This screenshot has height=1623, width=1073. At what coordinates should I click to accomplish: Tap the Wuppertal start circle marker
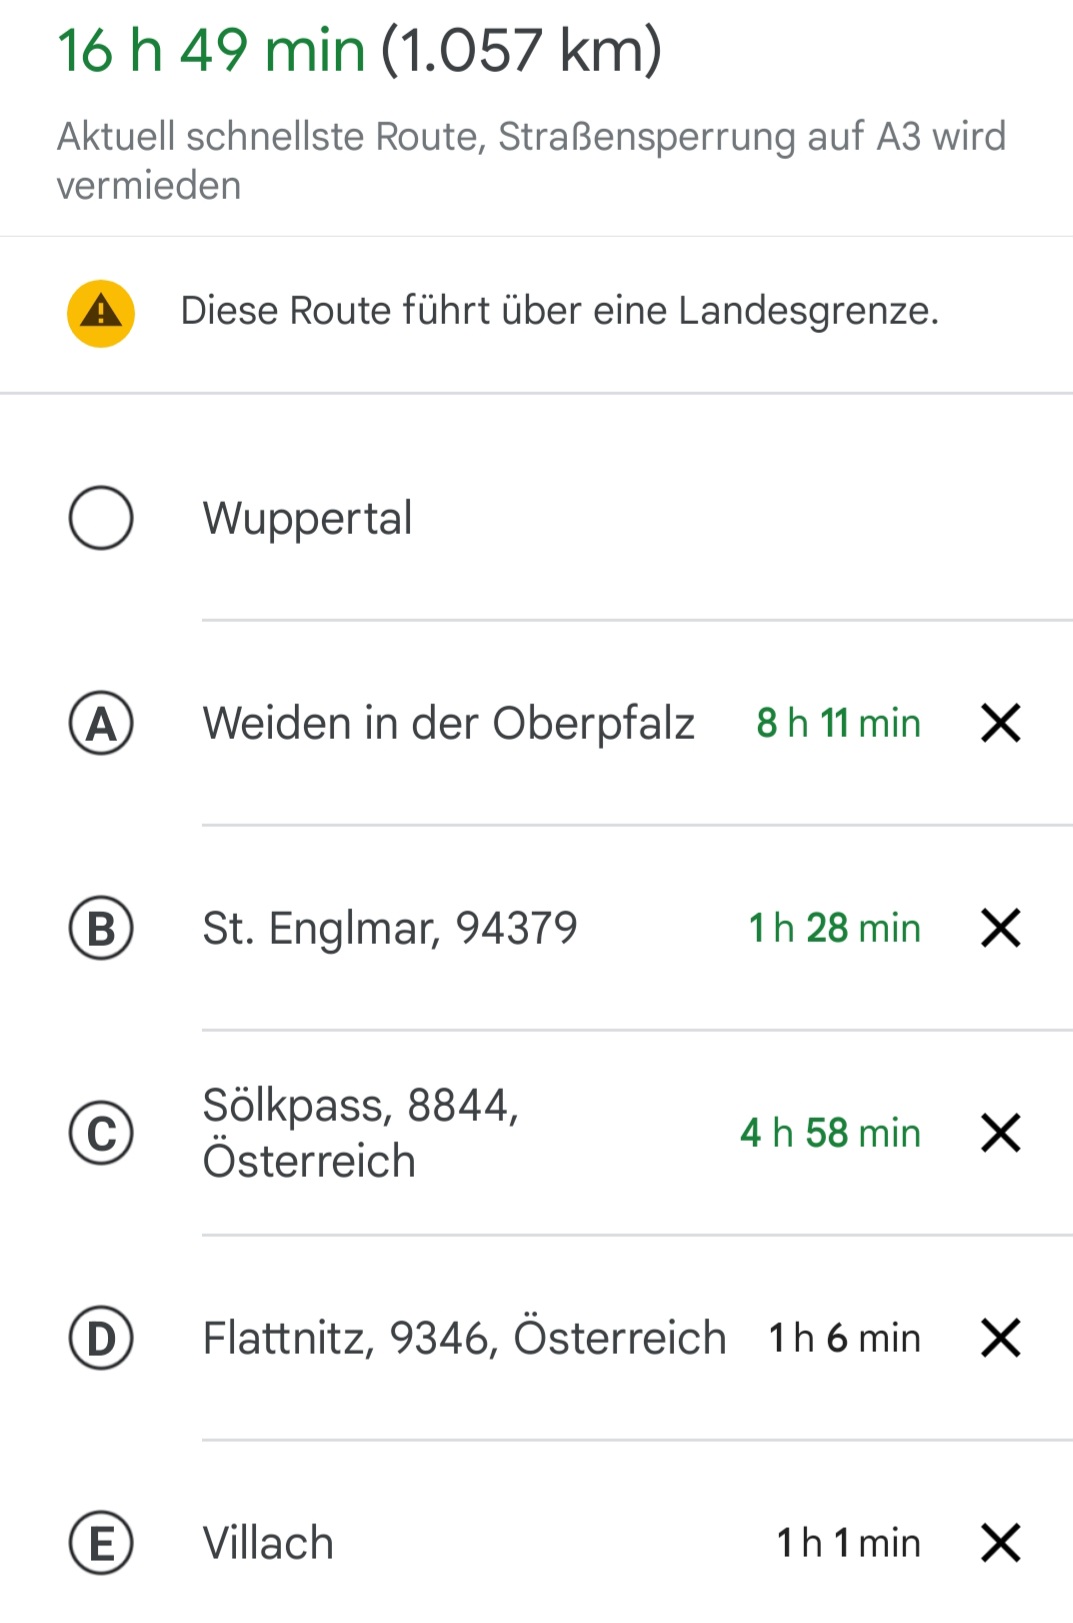click(x=101, y=518)
